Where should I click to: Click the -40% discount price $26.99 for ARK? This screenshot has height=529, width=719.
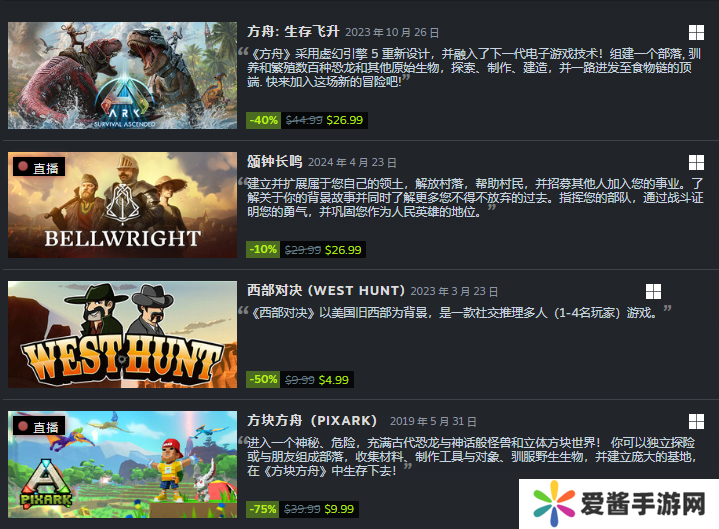pyautogui.click(x=307, y=120)
